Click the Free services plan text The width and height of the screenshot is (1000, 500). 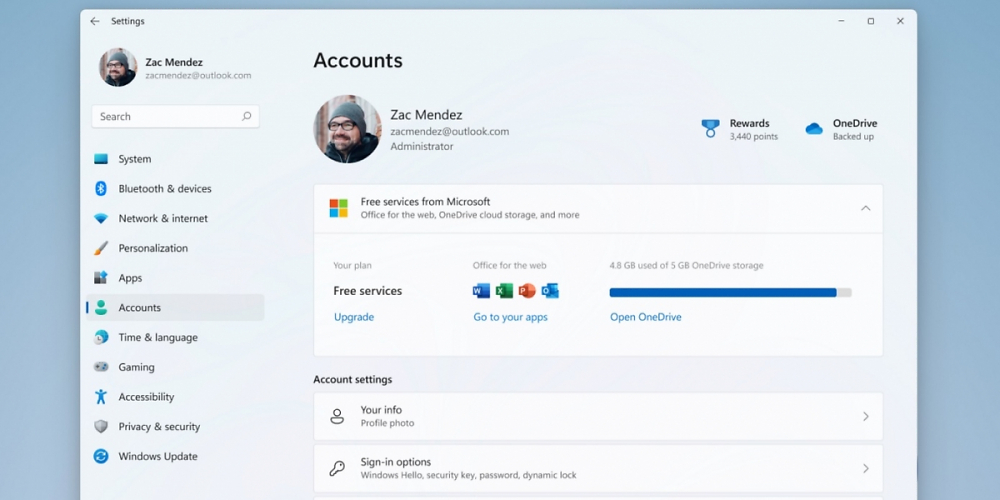tap(367, 291)
